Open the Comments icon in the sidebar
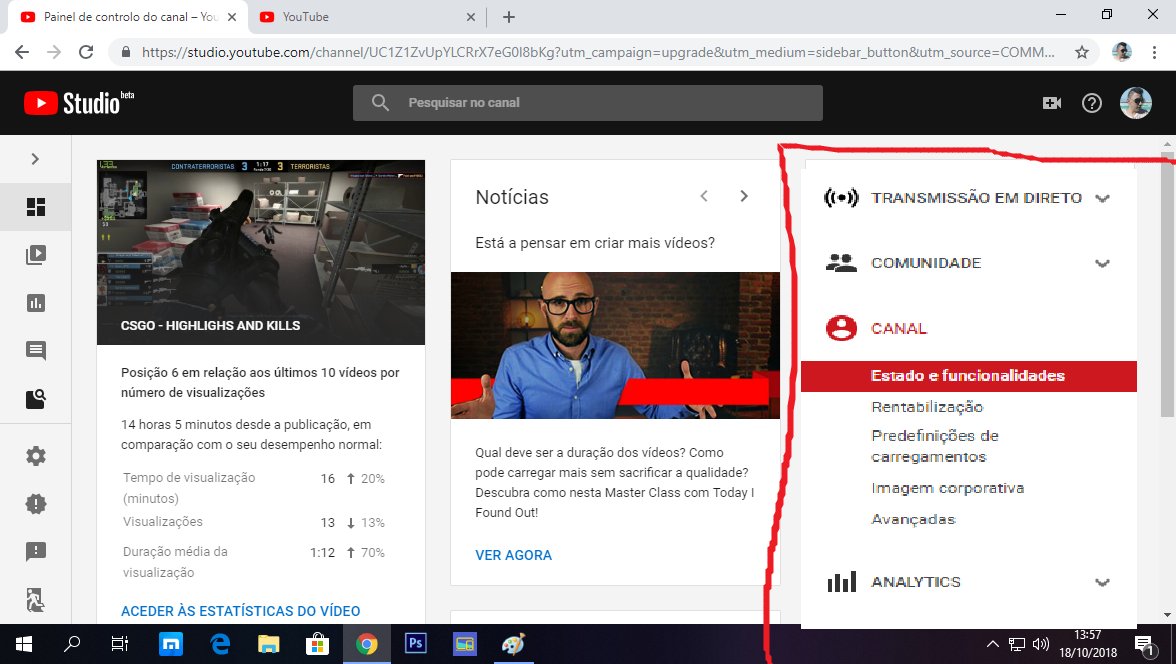The height and width of the screenshot is (664, 1176). pos(35,350)
